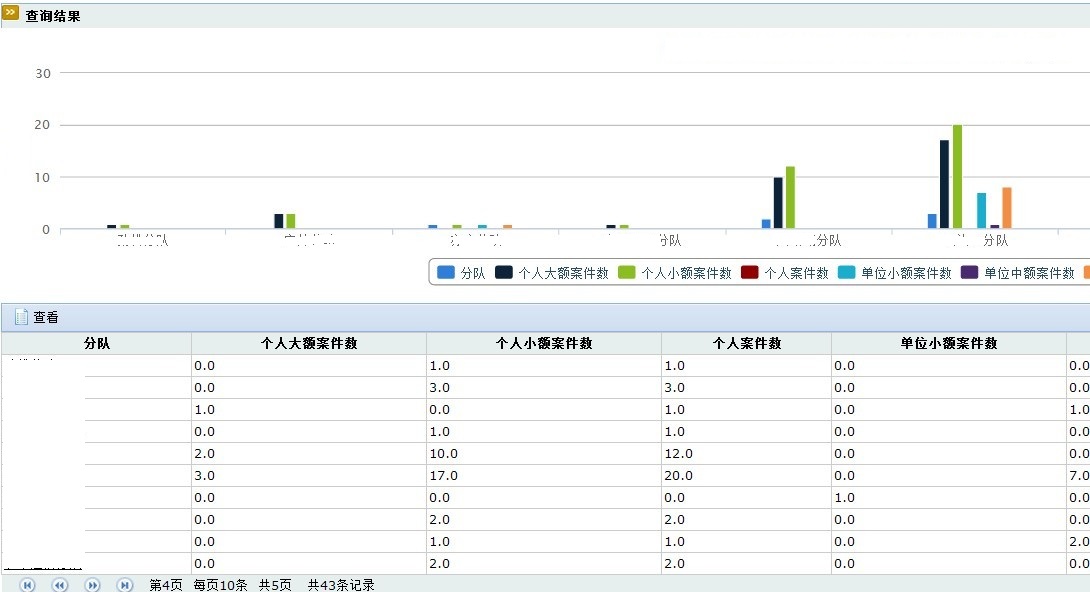The image size is (1090, 592).
Task: Go to previous page pagination icon
Action: (60, 585)
